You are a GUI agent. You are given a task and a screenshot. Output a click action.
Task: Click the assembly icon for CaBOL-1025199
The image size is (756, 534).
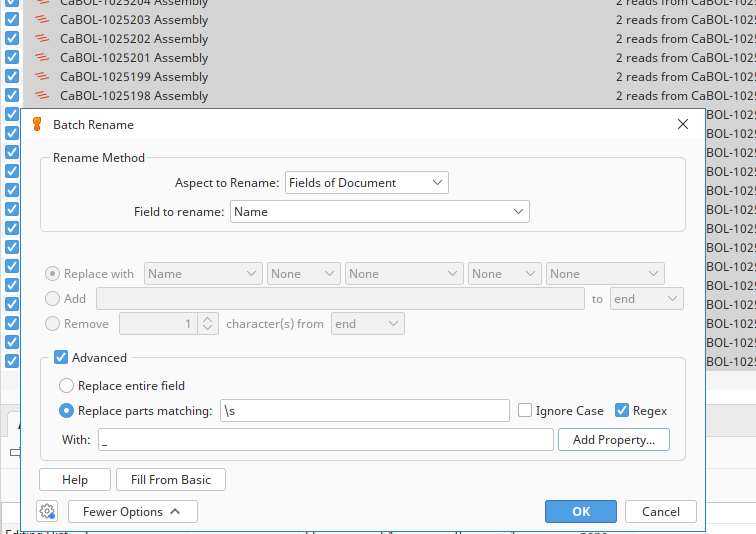pyautogui.click(x=42, y=77)
